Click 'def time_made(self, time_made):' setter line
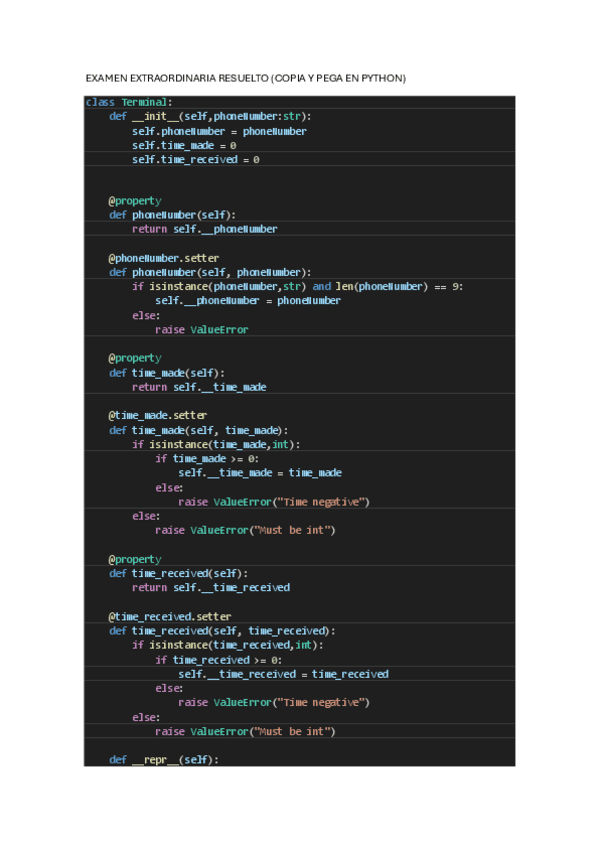The image size is (599, 848). [x=198, y=430]
